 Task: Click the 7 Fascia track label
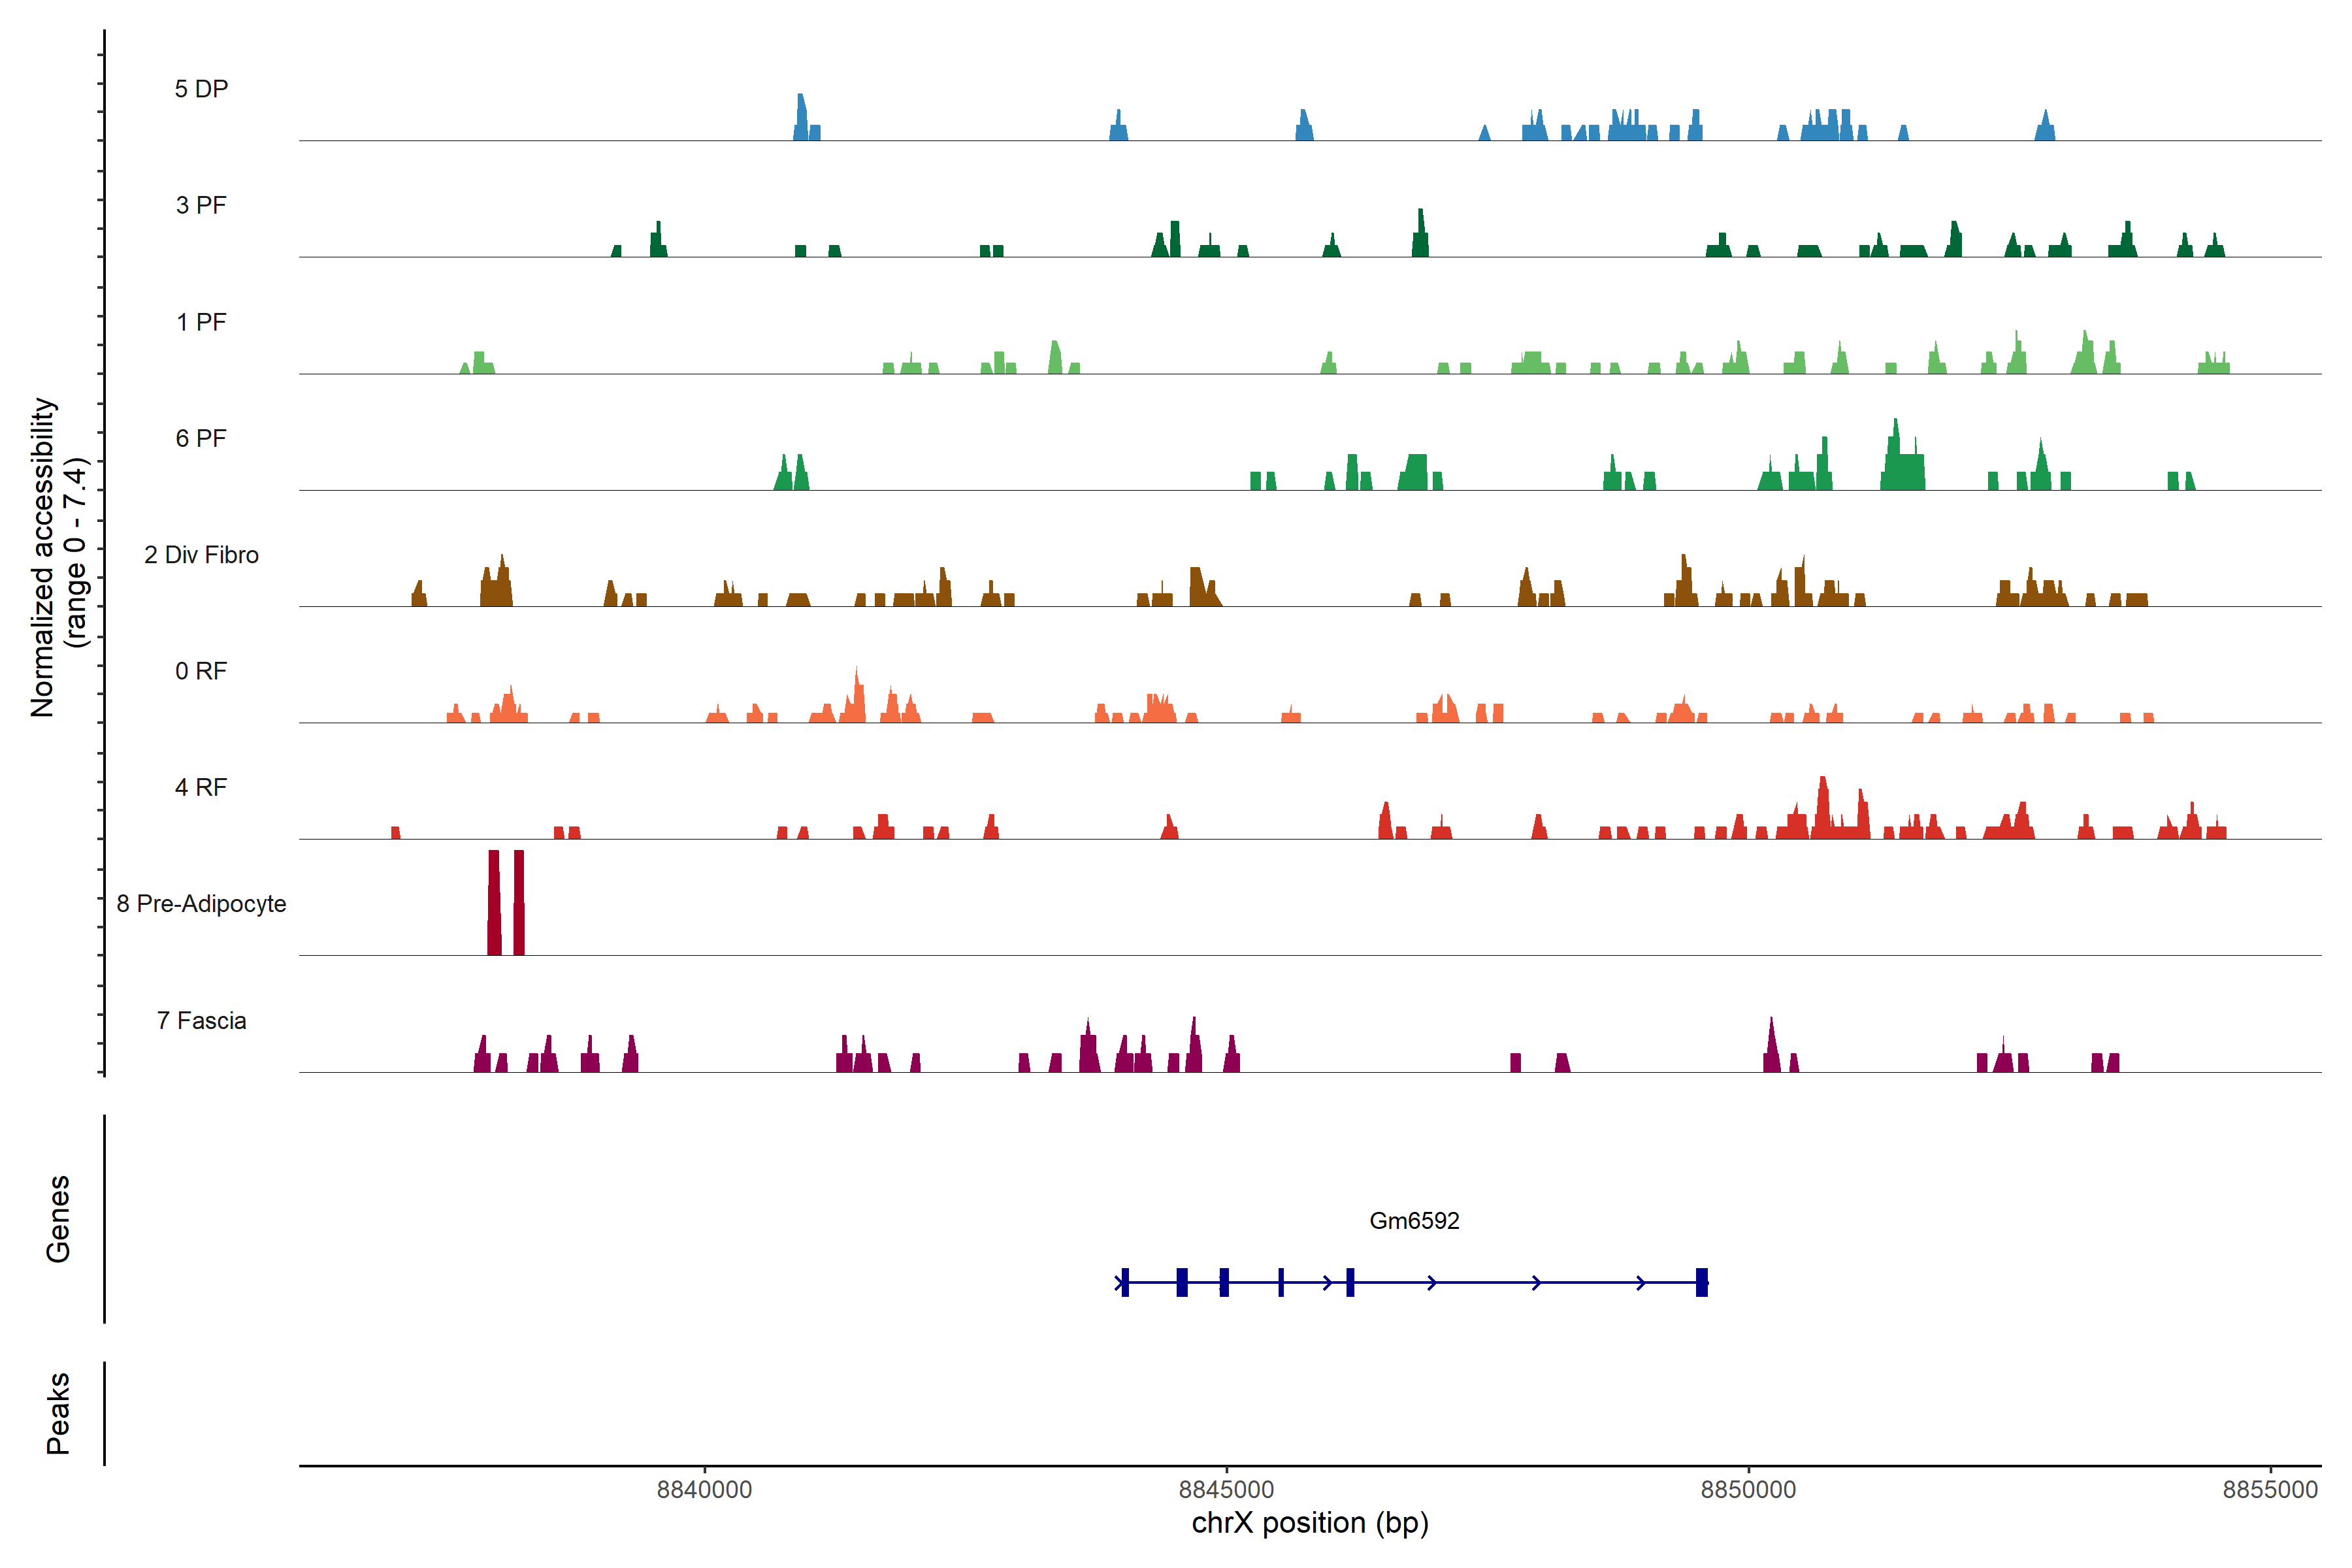tap(201, 1020)
